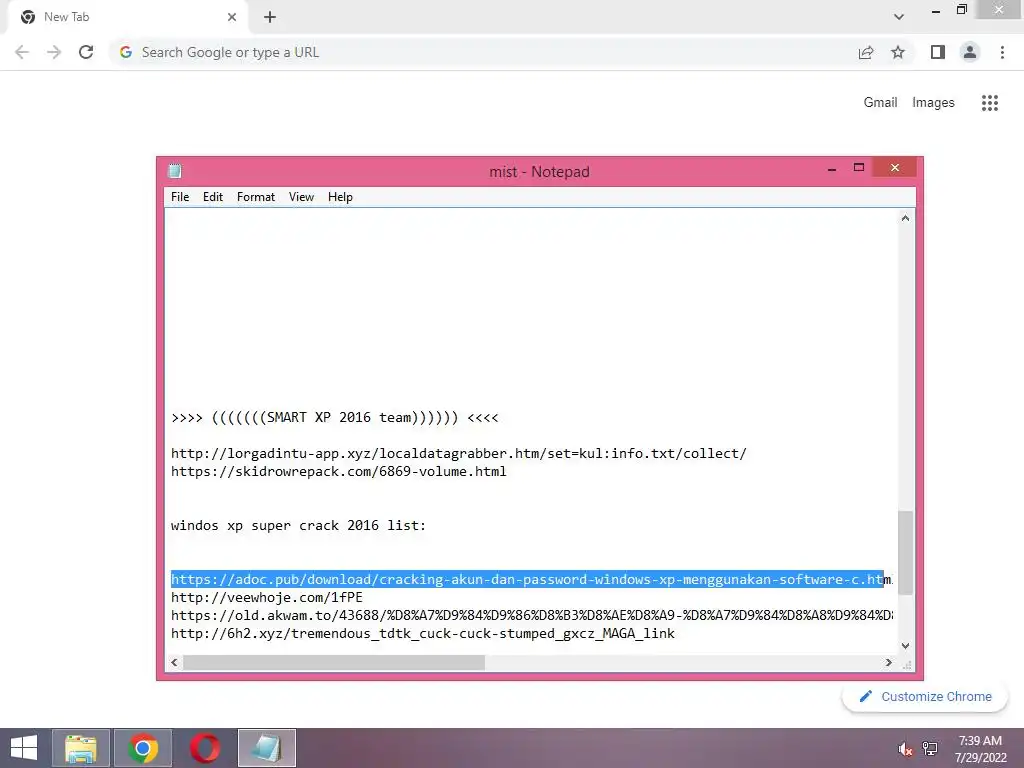Screen dimensions: 1024x768
Task: Click Notepad vertical scrollbar thumb
Action: point(905,552)
